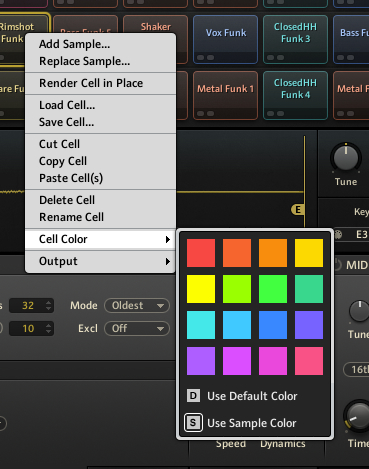Viewport: 369px width, 469px height.
Task: Select Use Sample Color label
Action: point(252,423)
